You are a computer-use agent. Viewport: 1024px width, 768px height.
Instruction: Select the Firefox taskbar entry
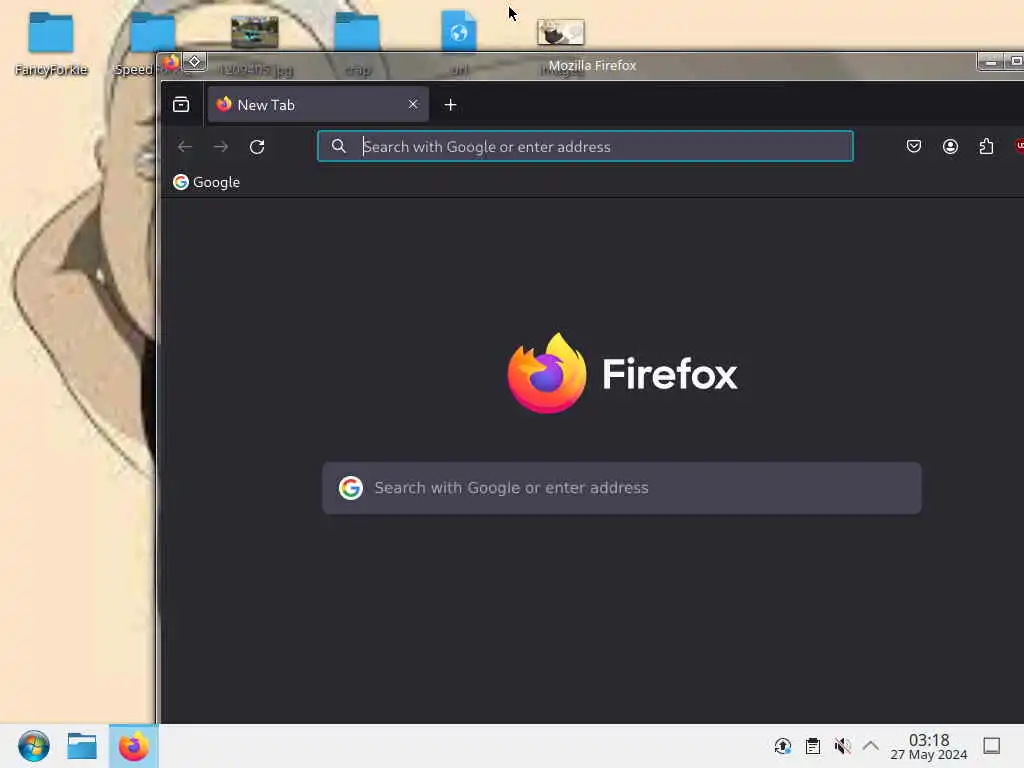click(133, 746)
